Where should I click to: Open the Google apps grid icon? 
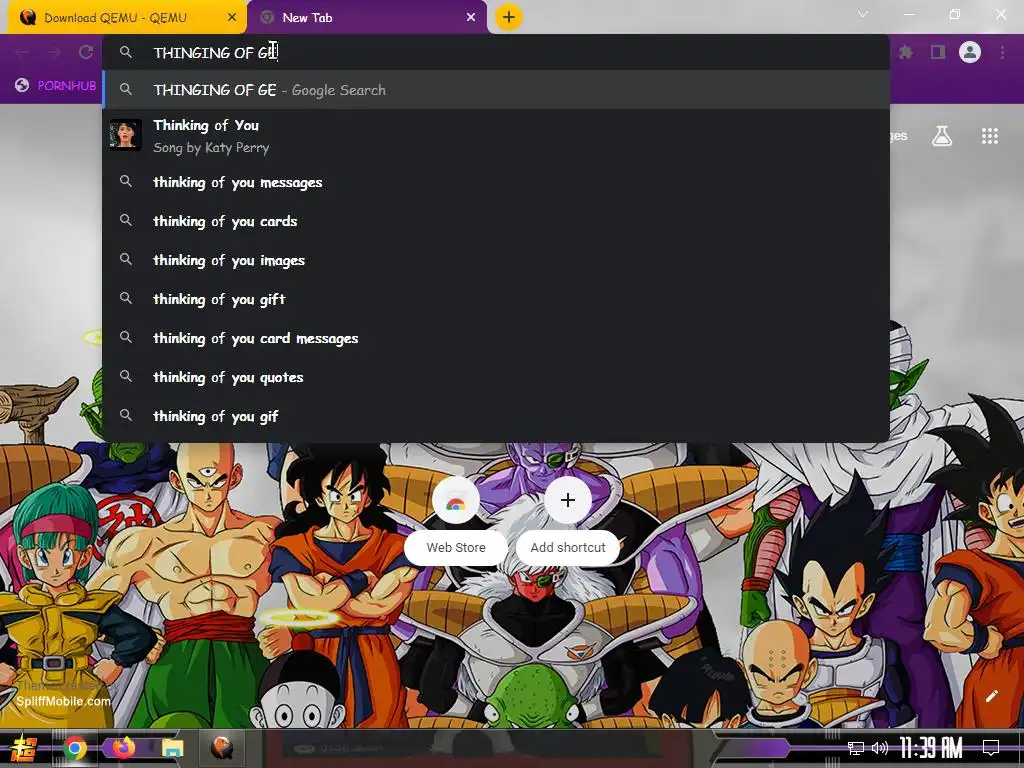point(990,136)
